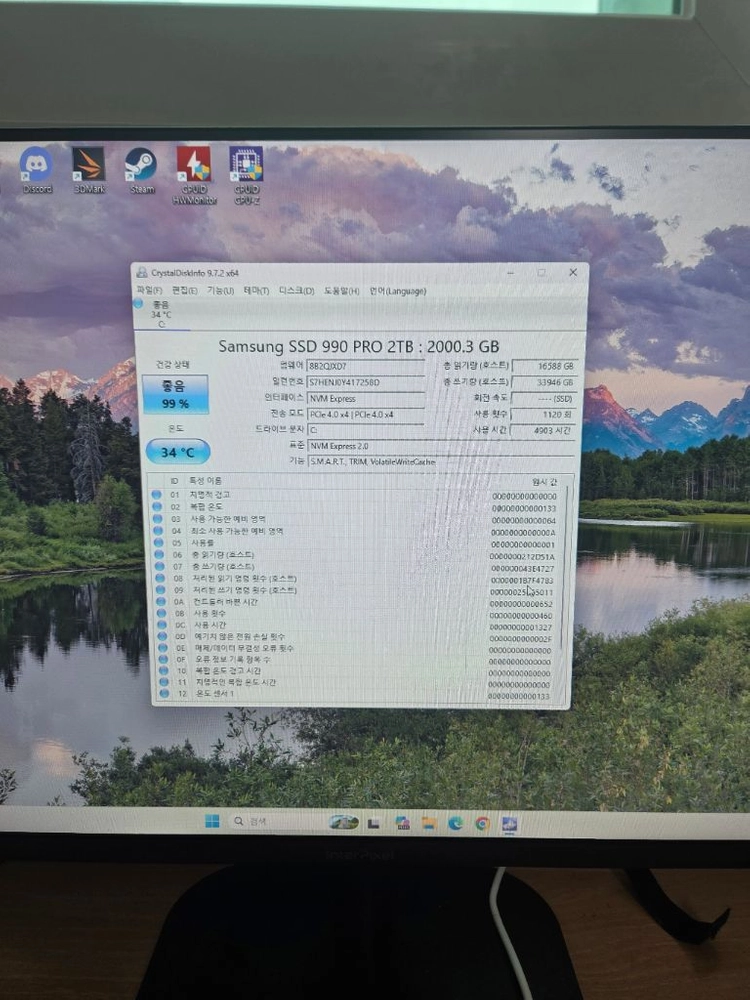The width and height of the screenshot is (750, 1000).
Task: Click the rotation speed value ---- (SSD)
Action: coord(545,399)
